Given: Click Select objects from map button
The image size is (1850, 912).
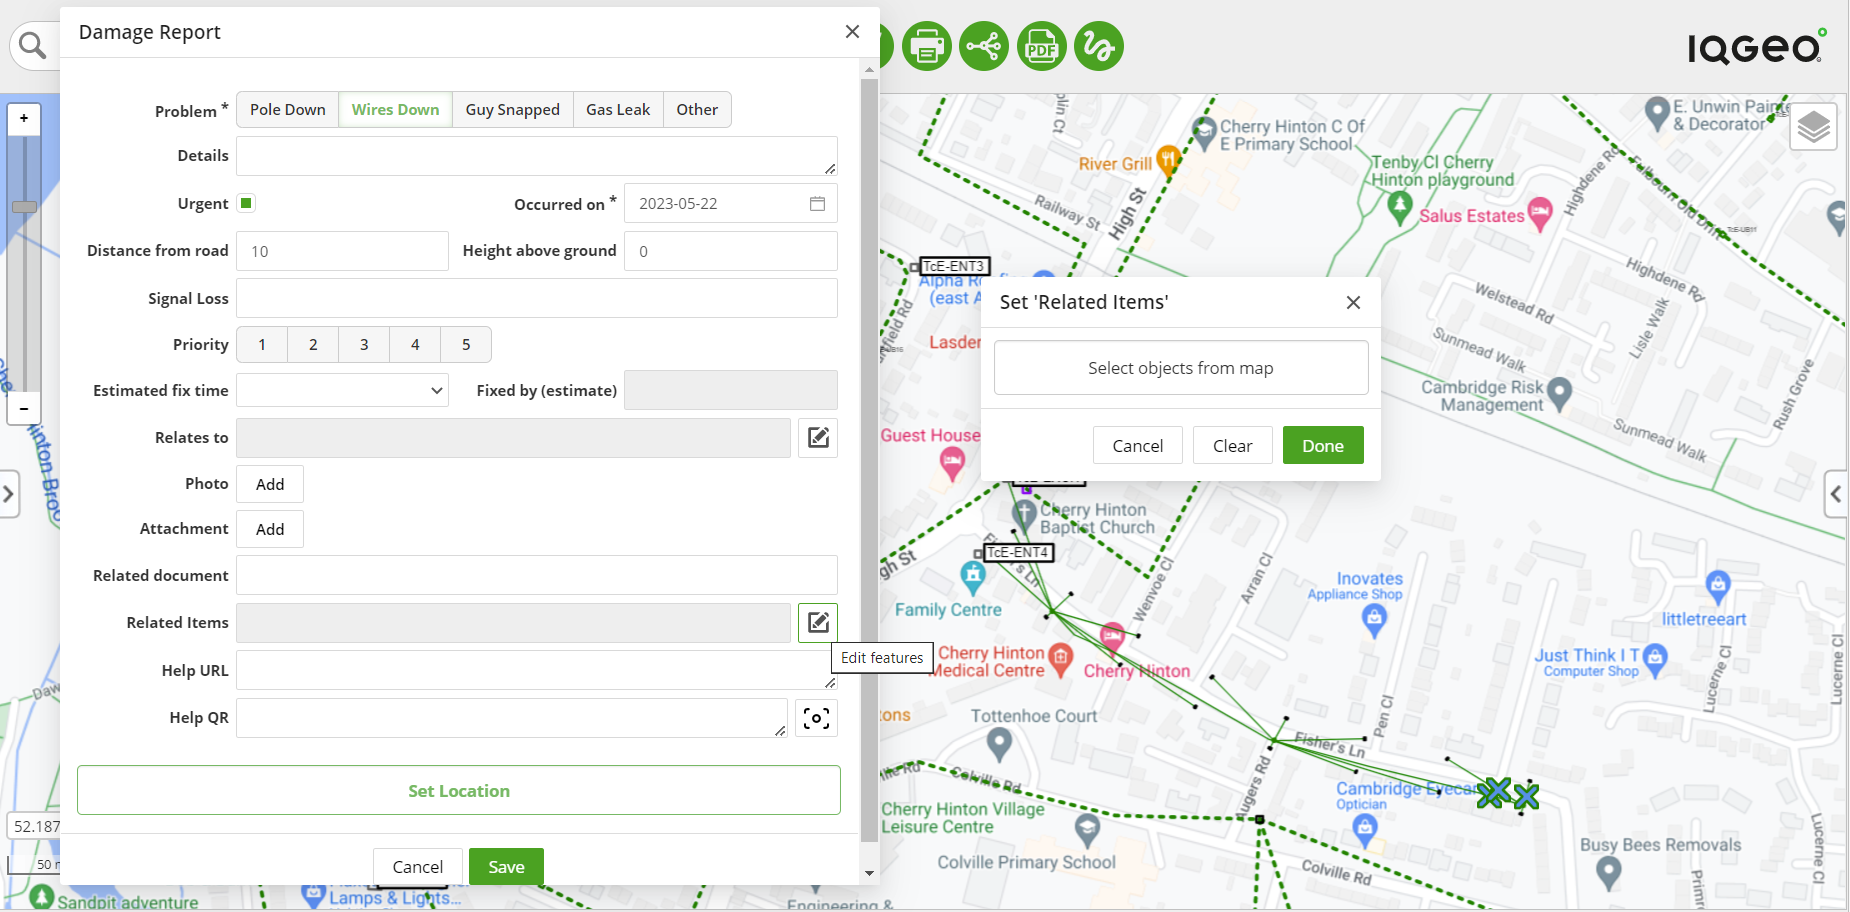Looking at the screenshot, I should [1180, 368].
